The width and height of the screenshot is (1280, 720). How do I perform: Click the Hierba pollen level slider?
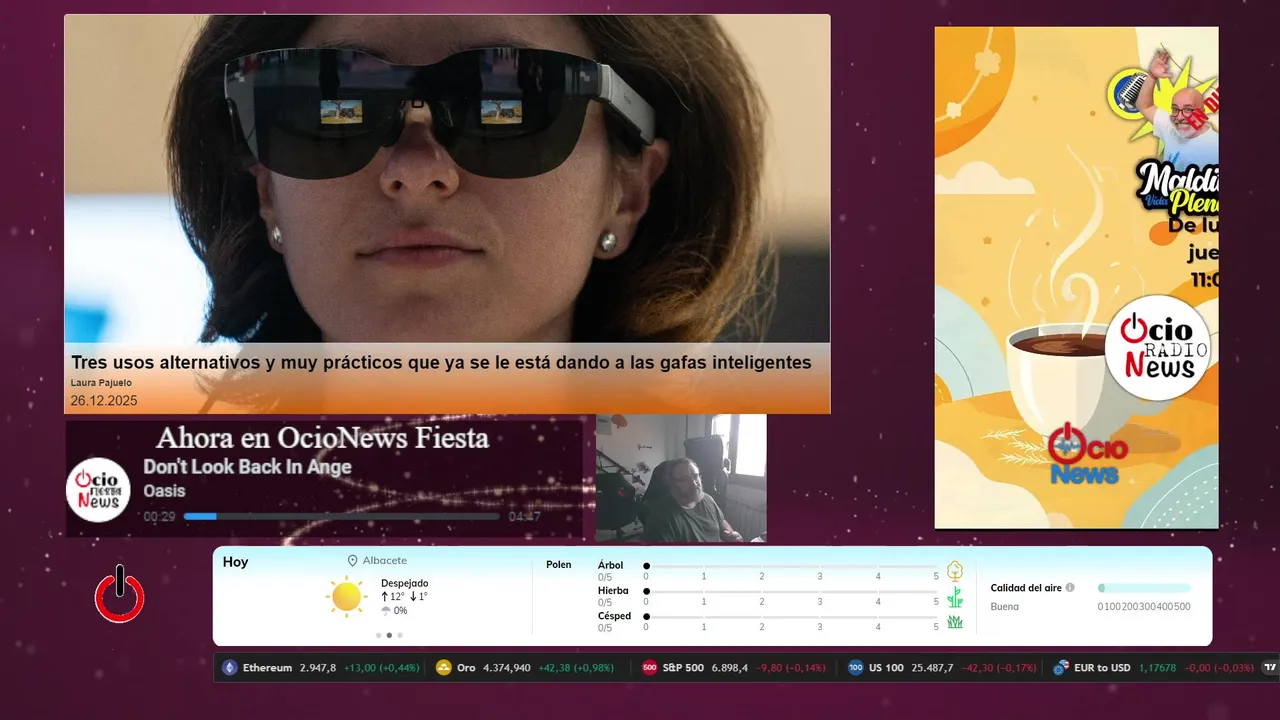coord(792,591)
